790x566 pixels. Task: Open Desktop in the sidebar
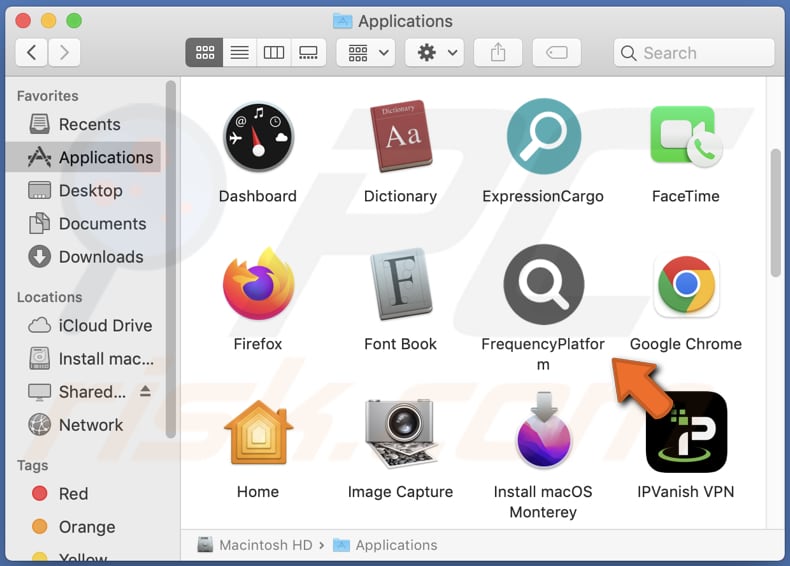(84, 191)
